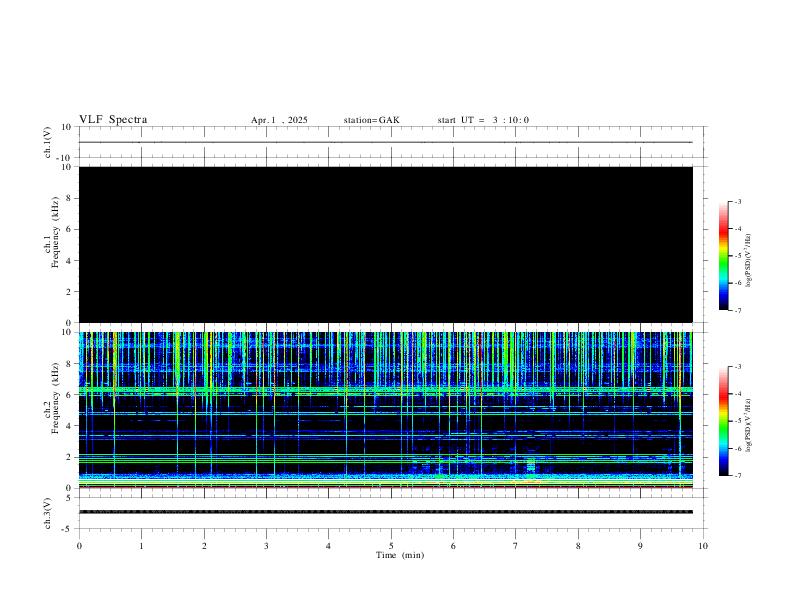Click tick label '1' on Time axis
This screenshot has width=792, height=612.
[141, 546]
